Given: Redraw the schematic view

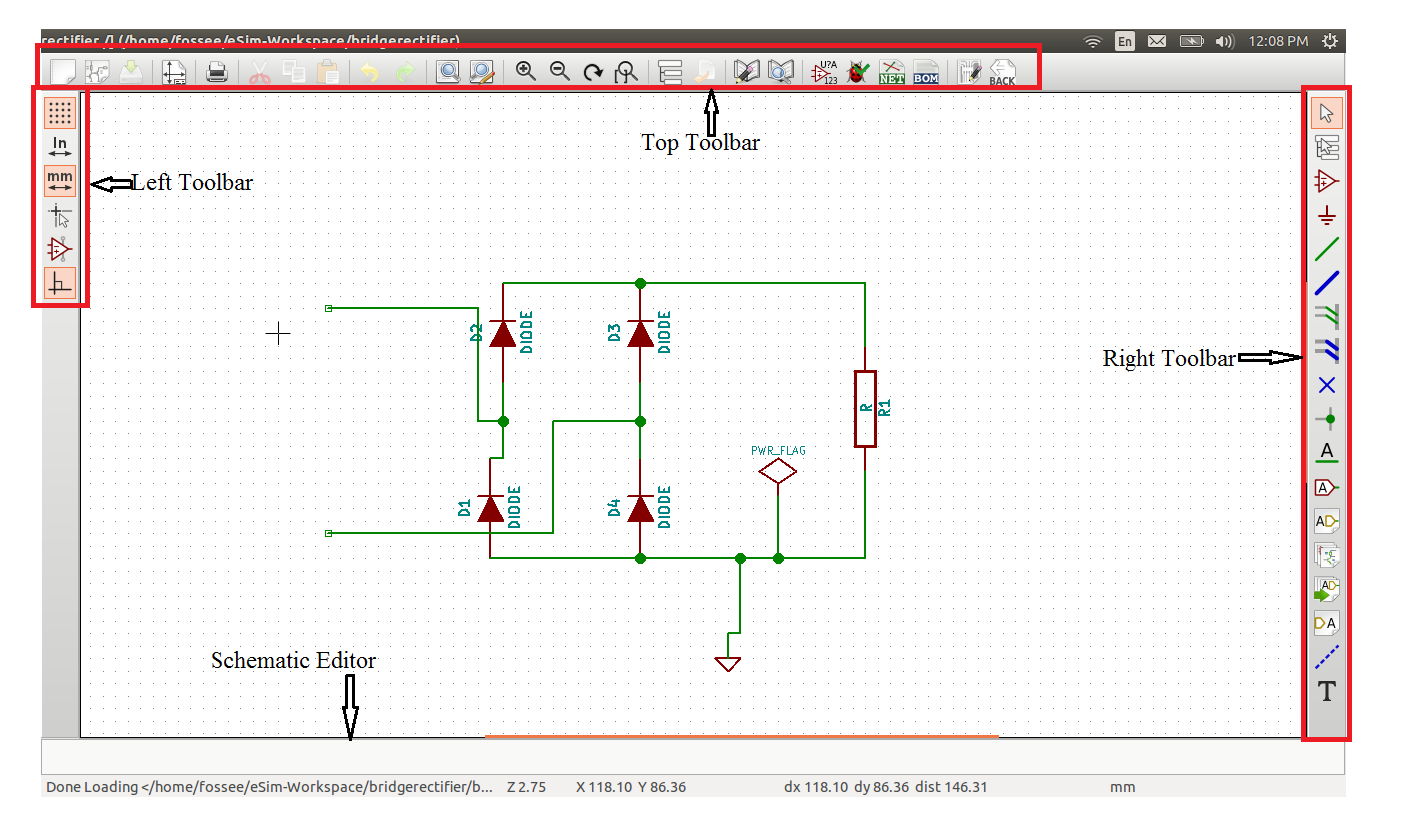Looking at the screenshot, I should [x=593, y=71].
